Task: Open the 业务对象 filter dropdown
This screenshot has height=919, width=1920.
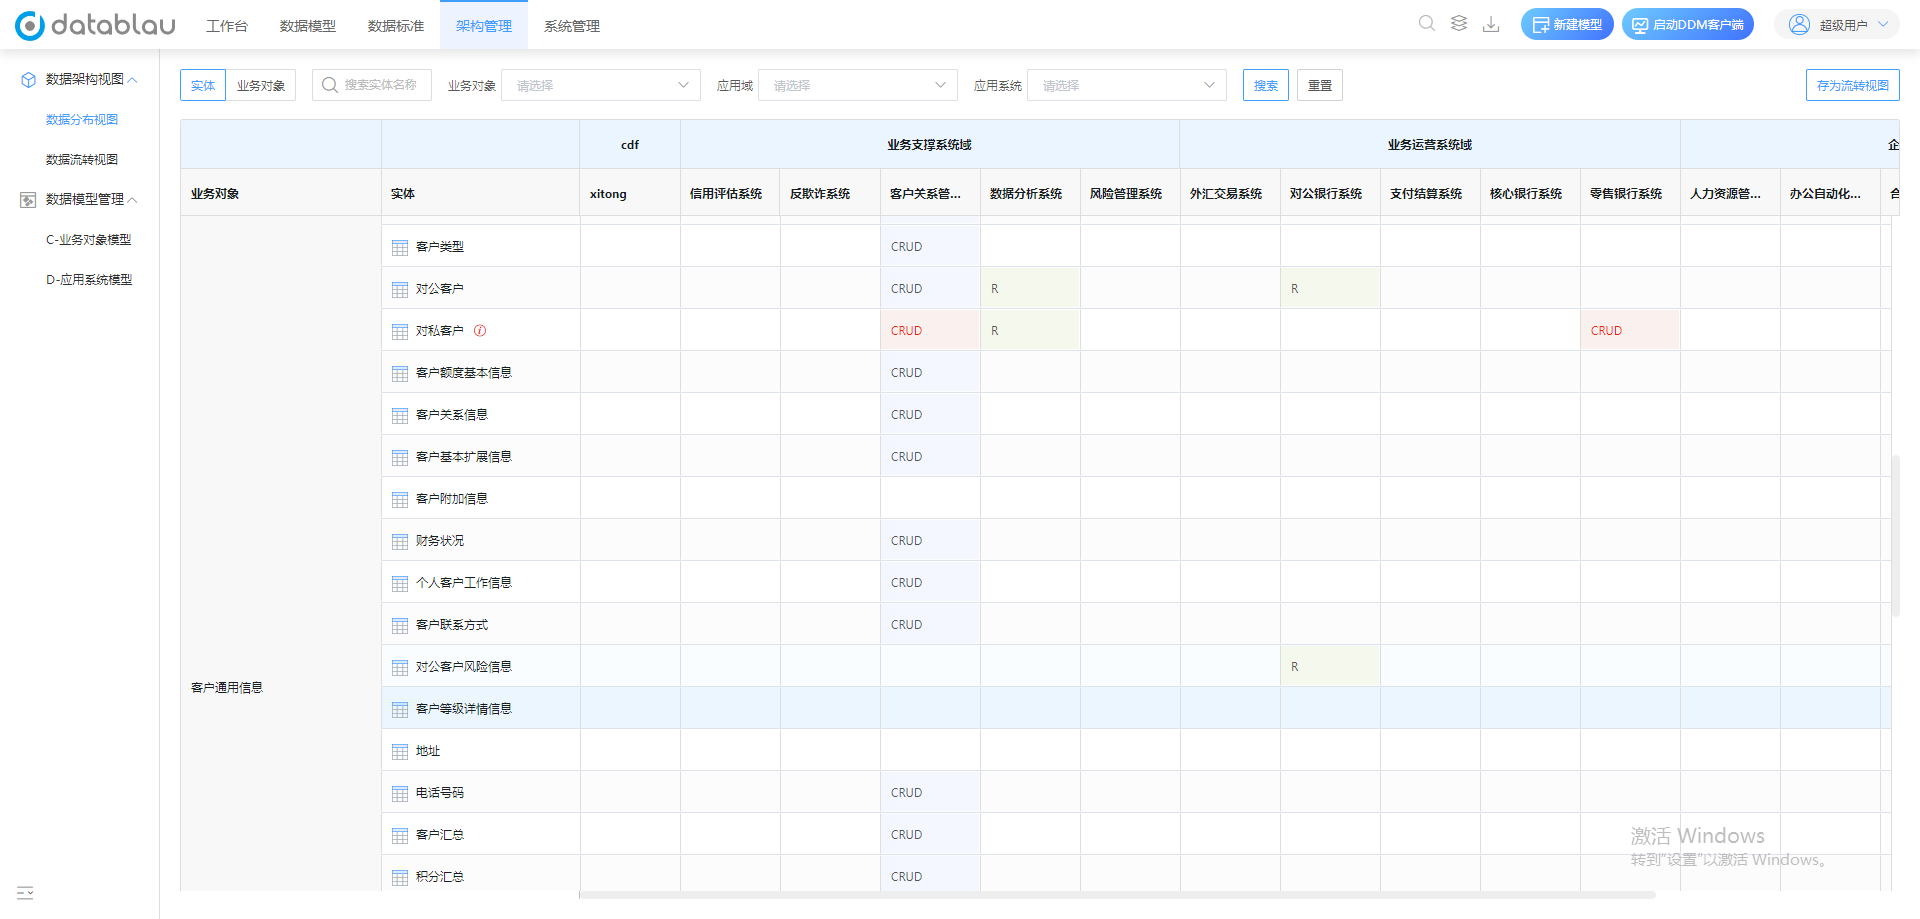Action: [601, 85]
